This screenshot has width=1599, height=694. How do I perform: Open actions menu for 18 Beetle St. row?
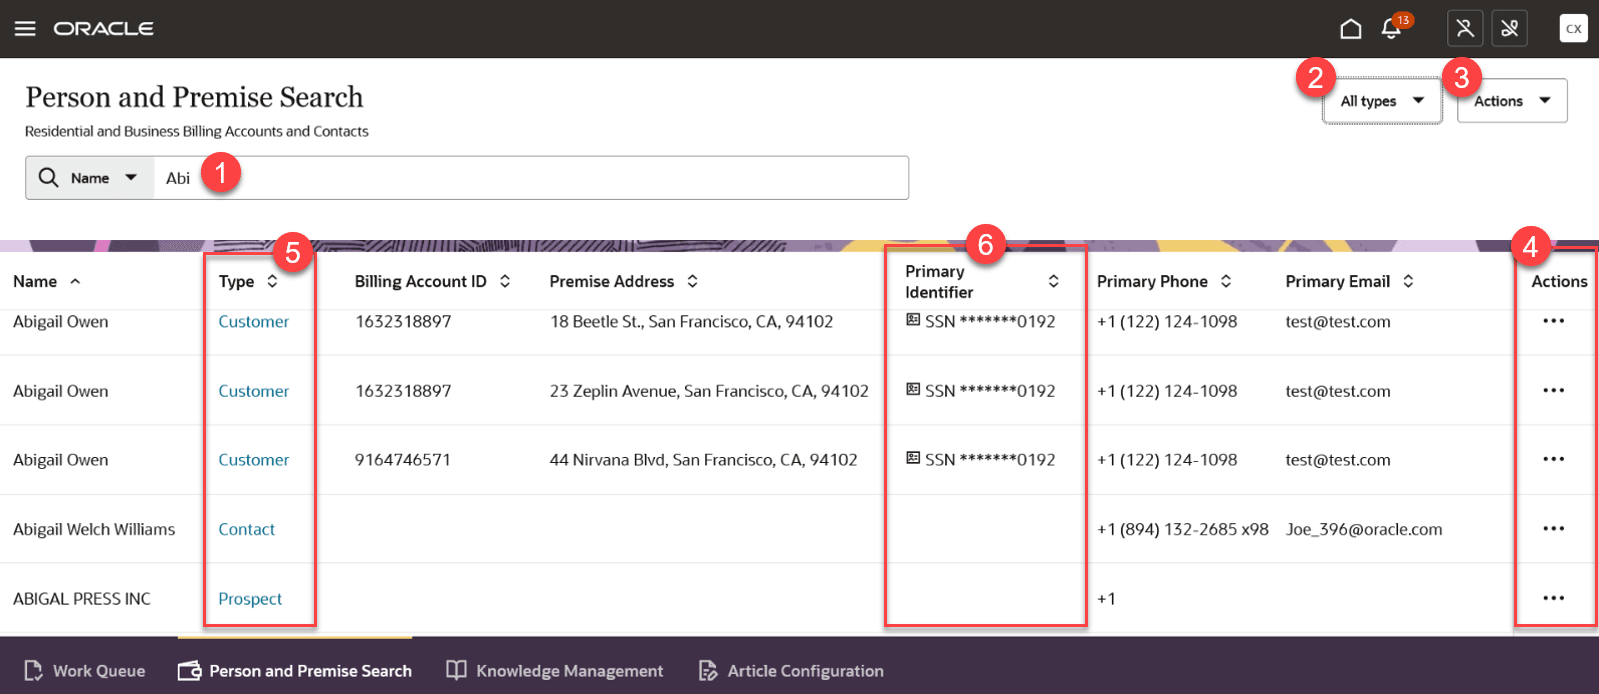pos(1553,321)
